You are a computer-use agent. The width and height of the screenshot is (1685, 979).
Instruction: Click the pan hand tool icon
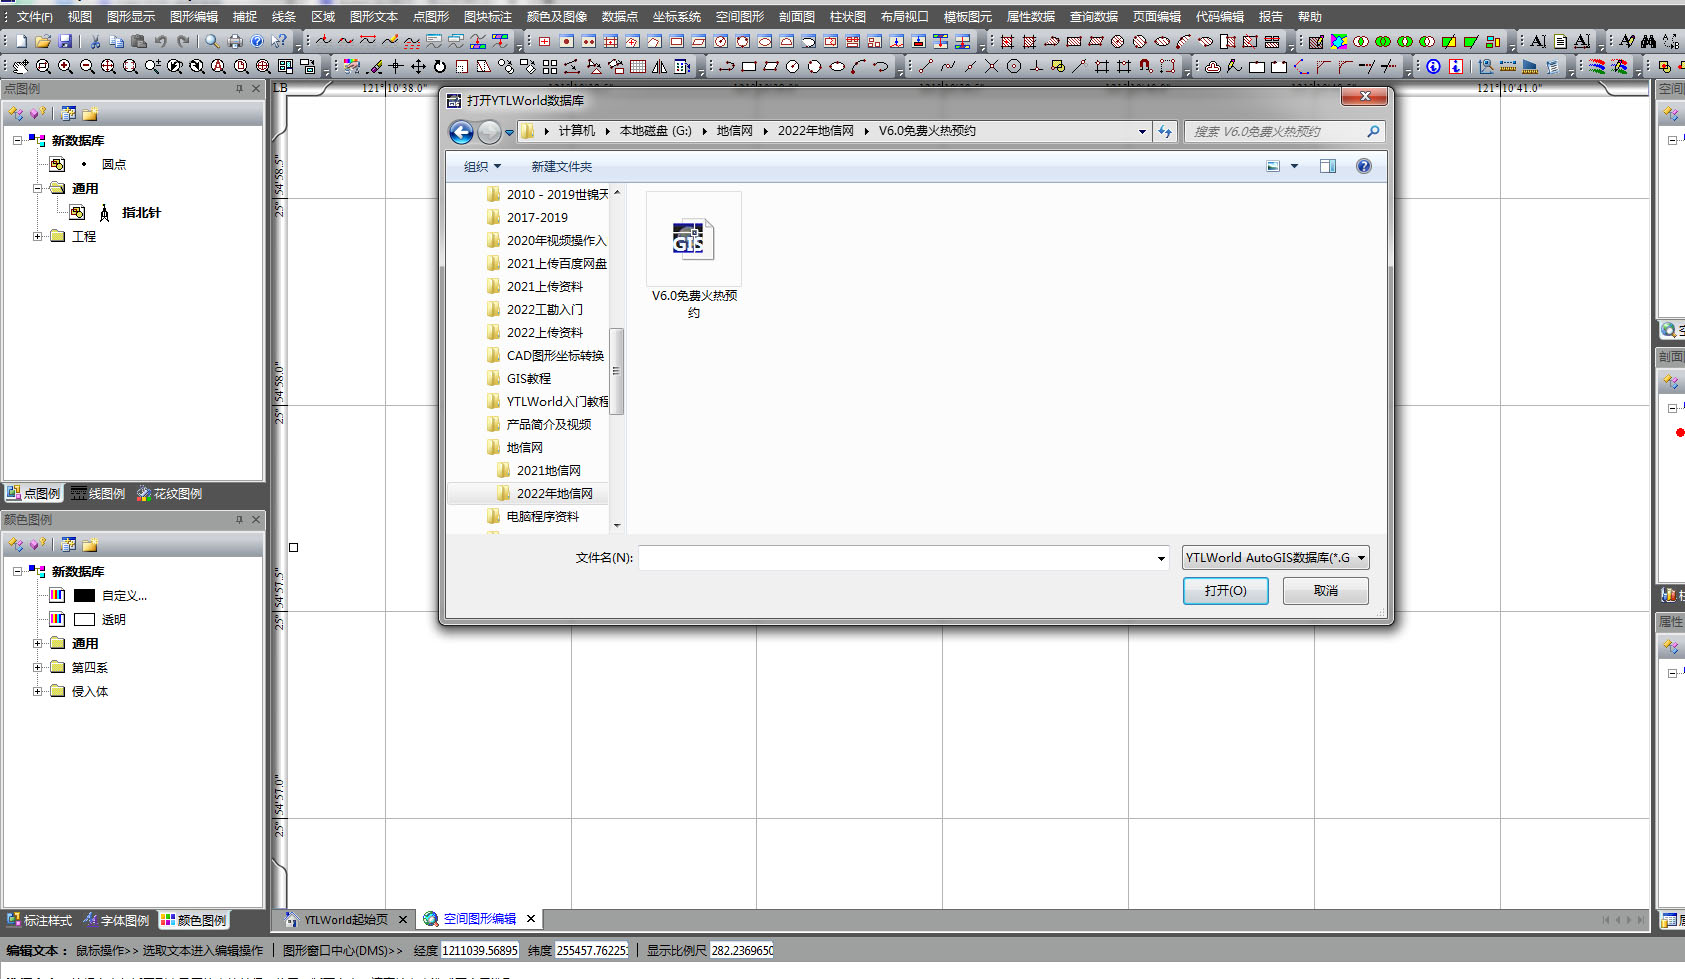(x=20, y=66)
